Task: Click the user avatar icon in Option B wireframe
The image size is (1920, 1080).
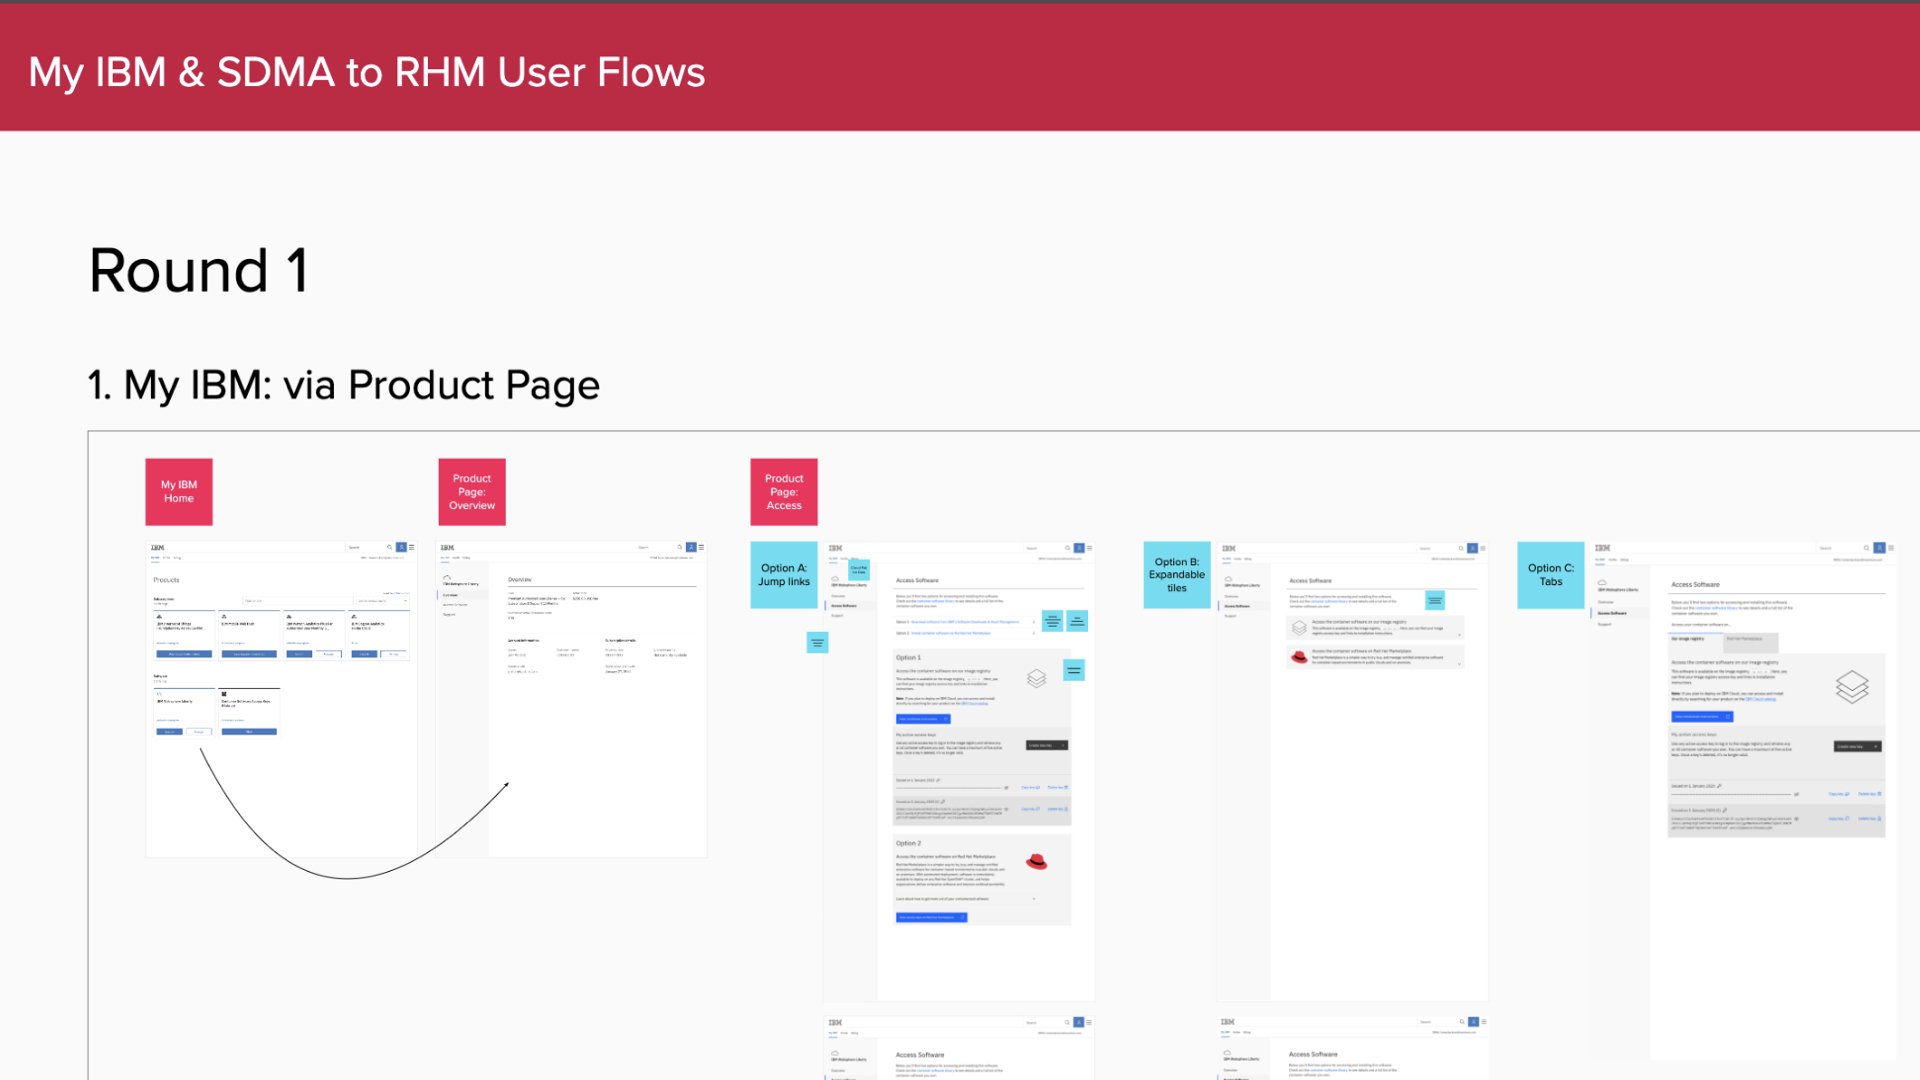Action: [1472, 548]
